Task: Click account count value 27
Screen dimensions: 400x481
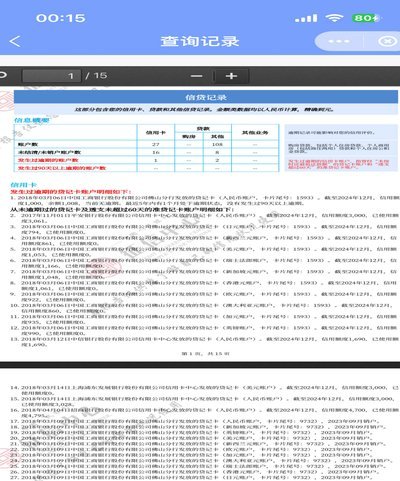Action: tap(156, 144)
